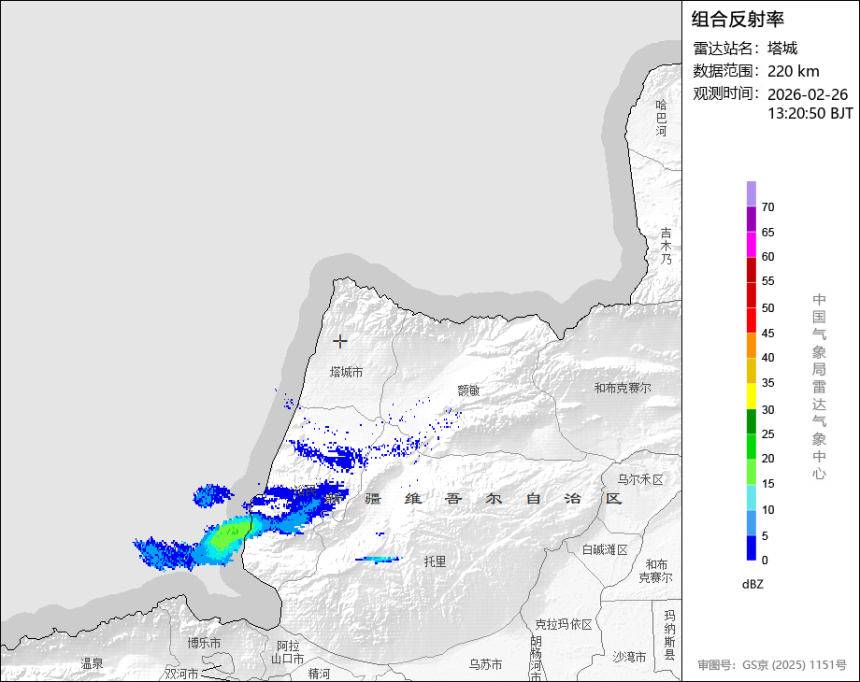This screenshot has height=682, width=860.
Task: Click the 审图号 GS京 (2025) 1151号 text
Action: [x=772, y=665]
